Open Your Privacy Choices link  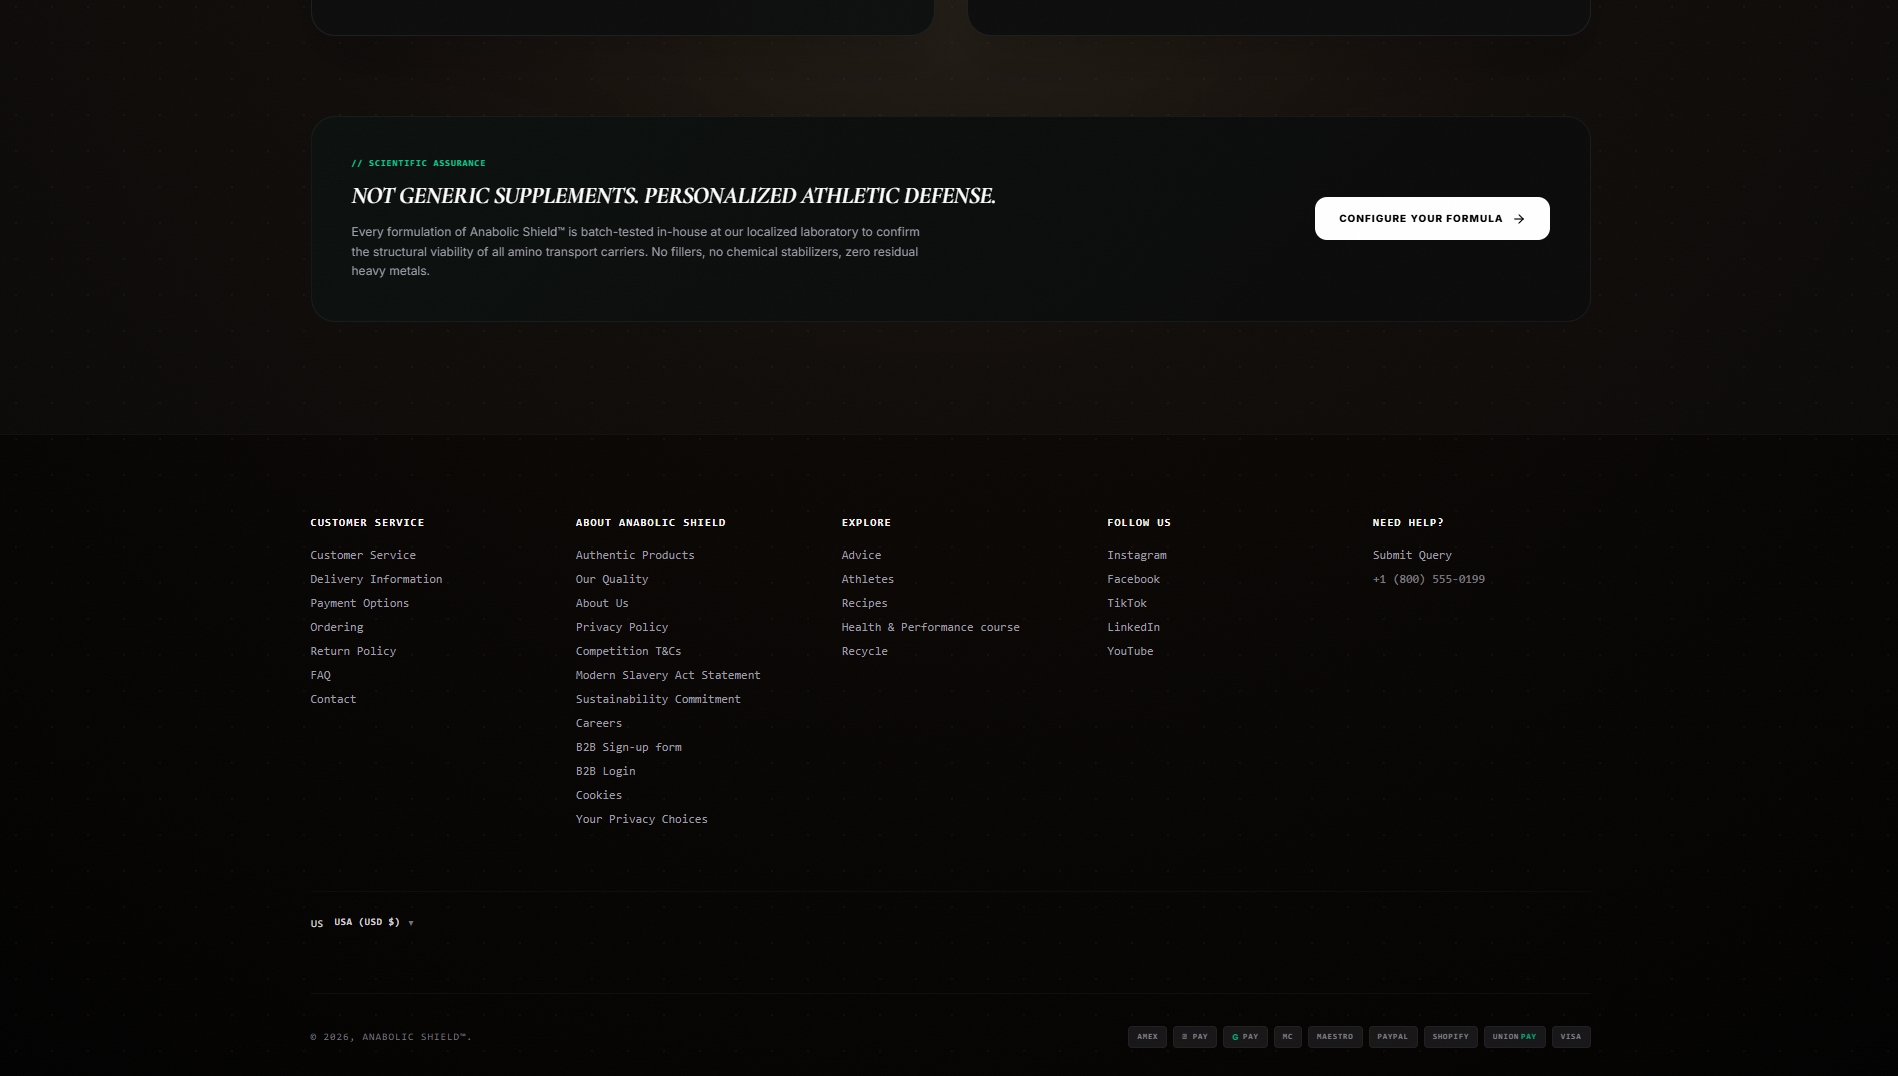tap(642, 819)
